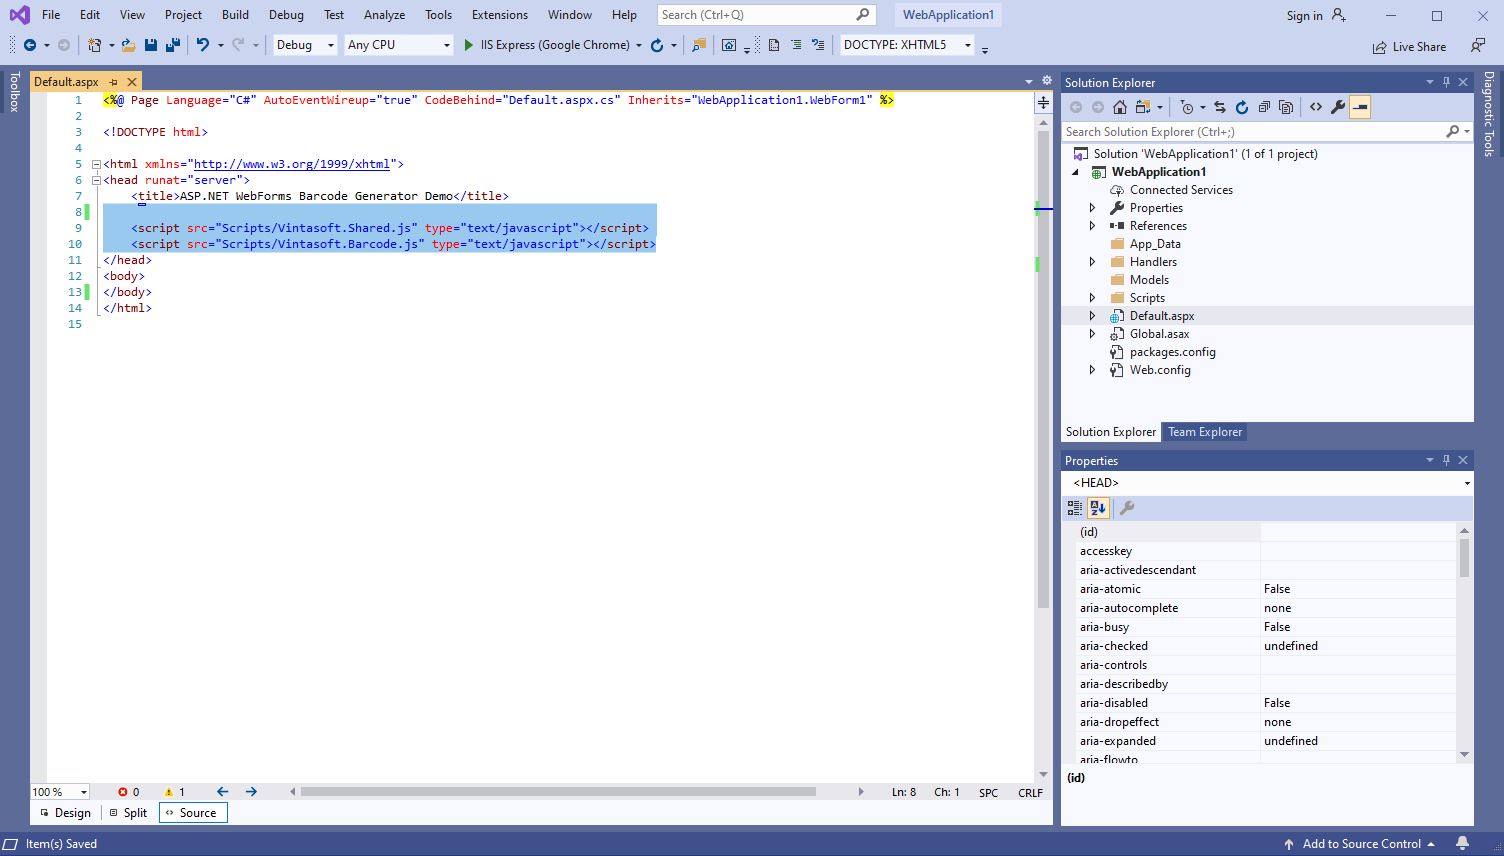The width and height of the screenshot is (1504, 856).
Task: Toggle Categorized view in Properties panel
Action: click(x=1075, y=508)
